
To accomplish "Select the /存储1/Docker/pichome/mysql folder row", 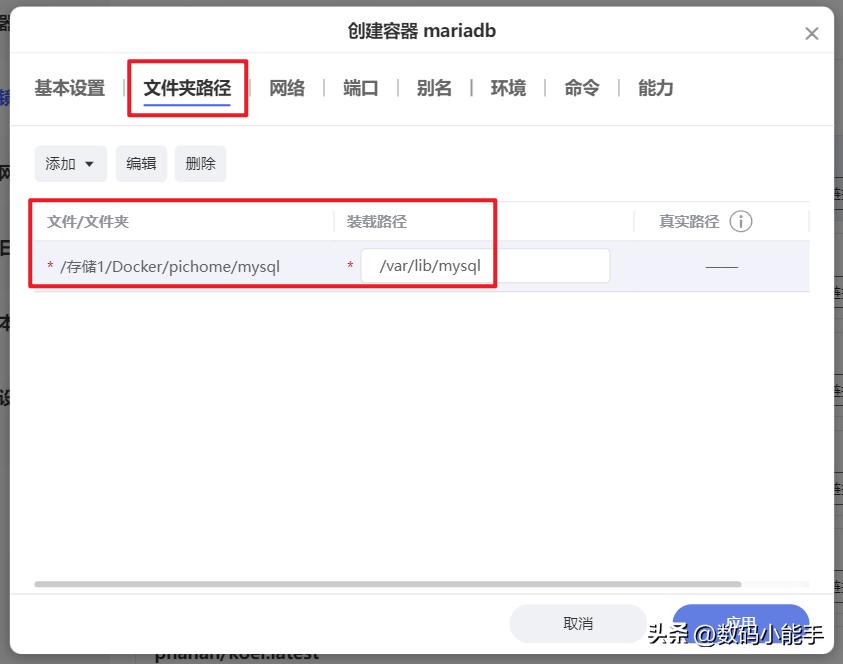I will [422, 266].
